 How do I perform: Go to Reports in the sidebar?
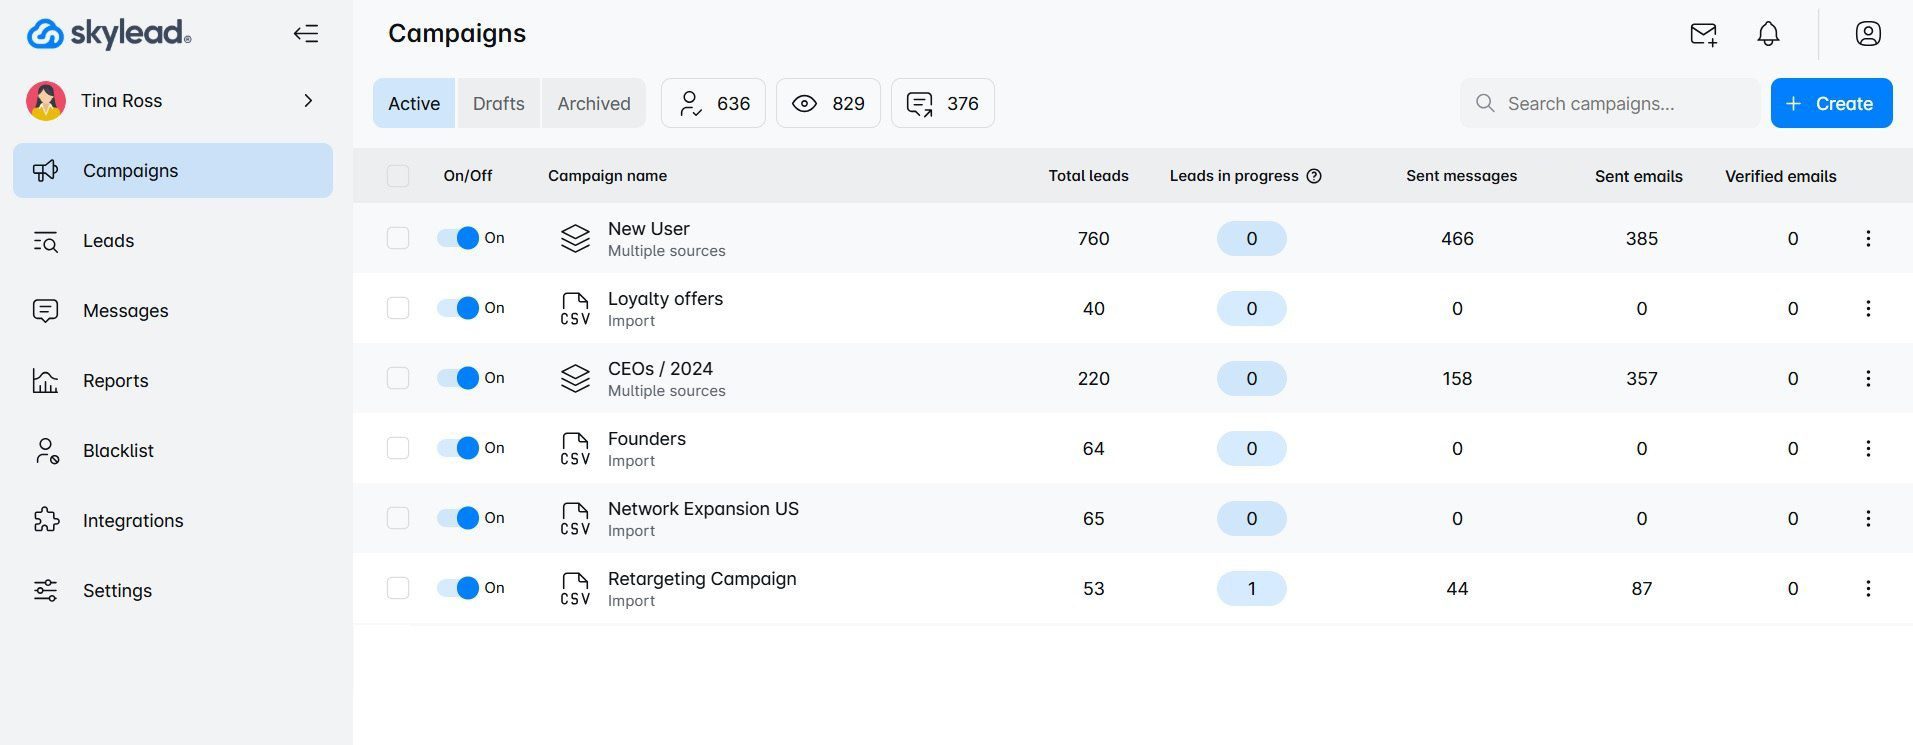point(173,381)
